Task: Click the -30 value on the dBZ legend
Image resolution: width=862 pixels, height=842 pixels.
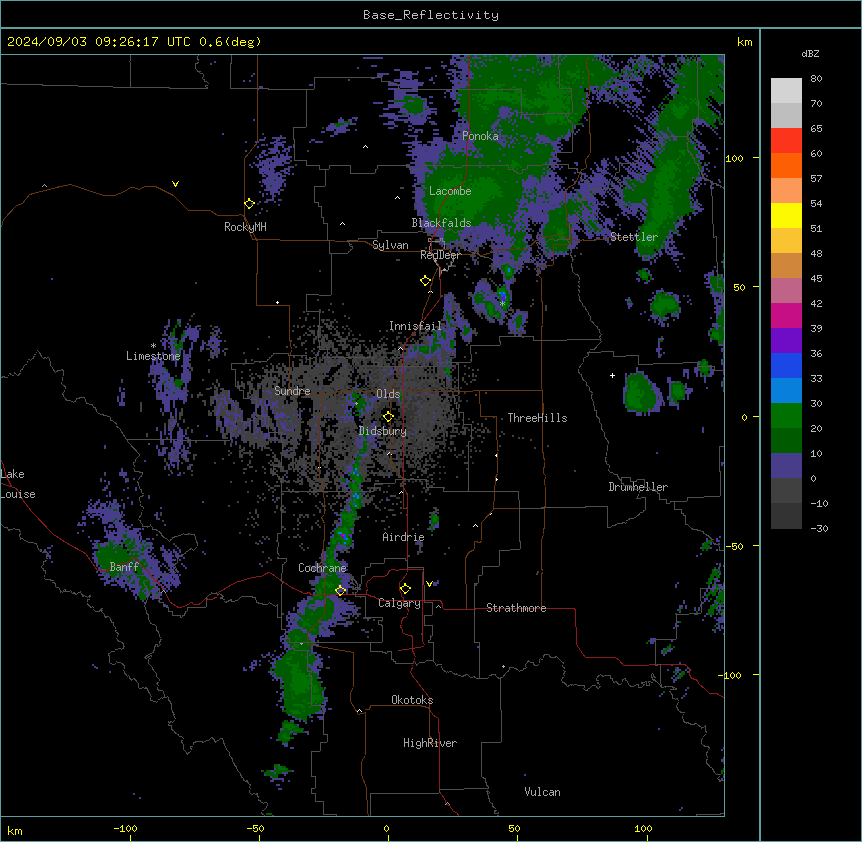Action: coord(819,528)
